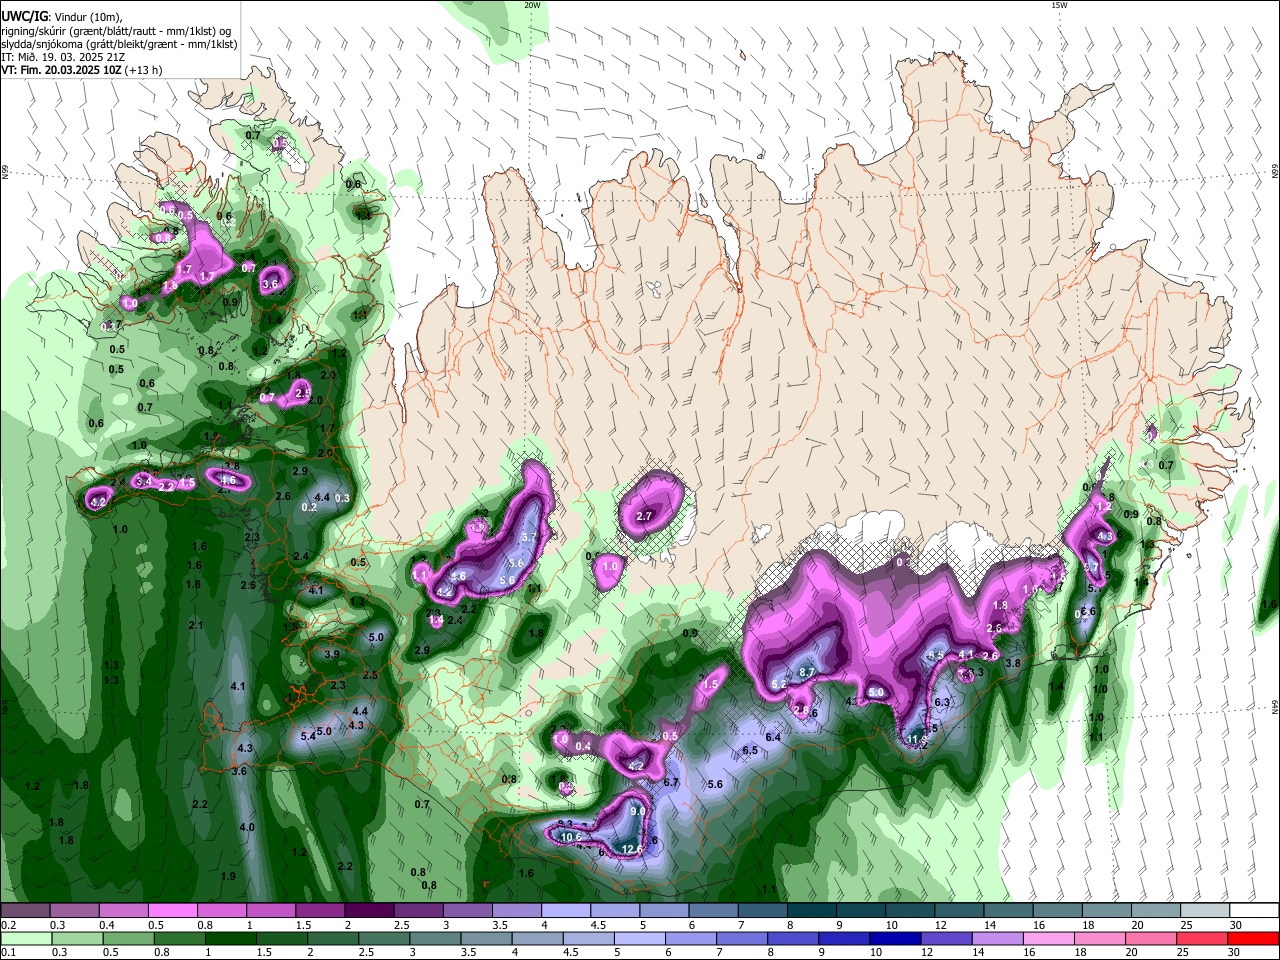This screenshot has height=960, width=1280.
Task: Click the palest green swatch starting the lower scale
Action: pos(25,939)
